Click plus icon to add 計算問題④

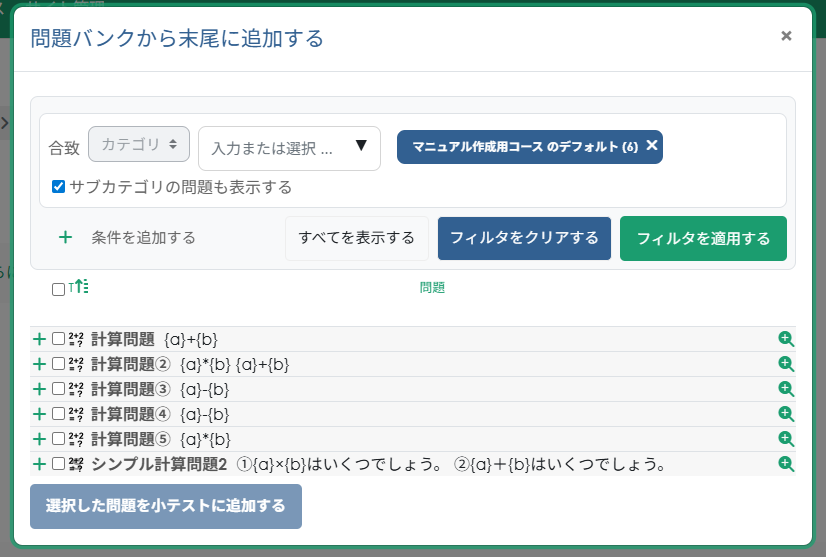(x=39, y=414)
